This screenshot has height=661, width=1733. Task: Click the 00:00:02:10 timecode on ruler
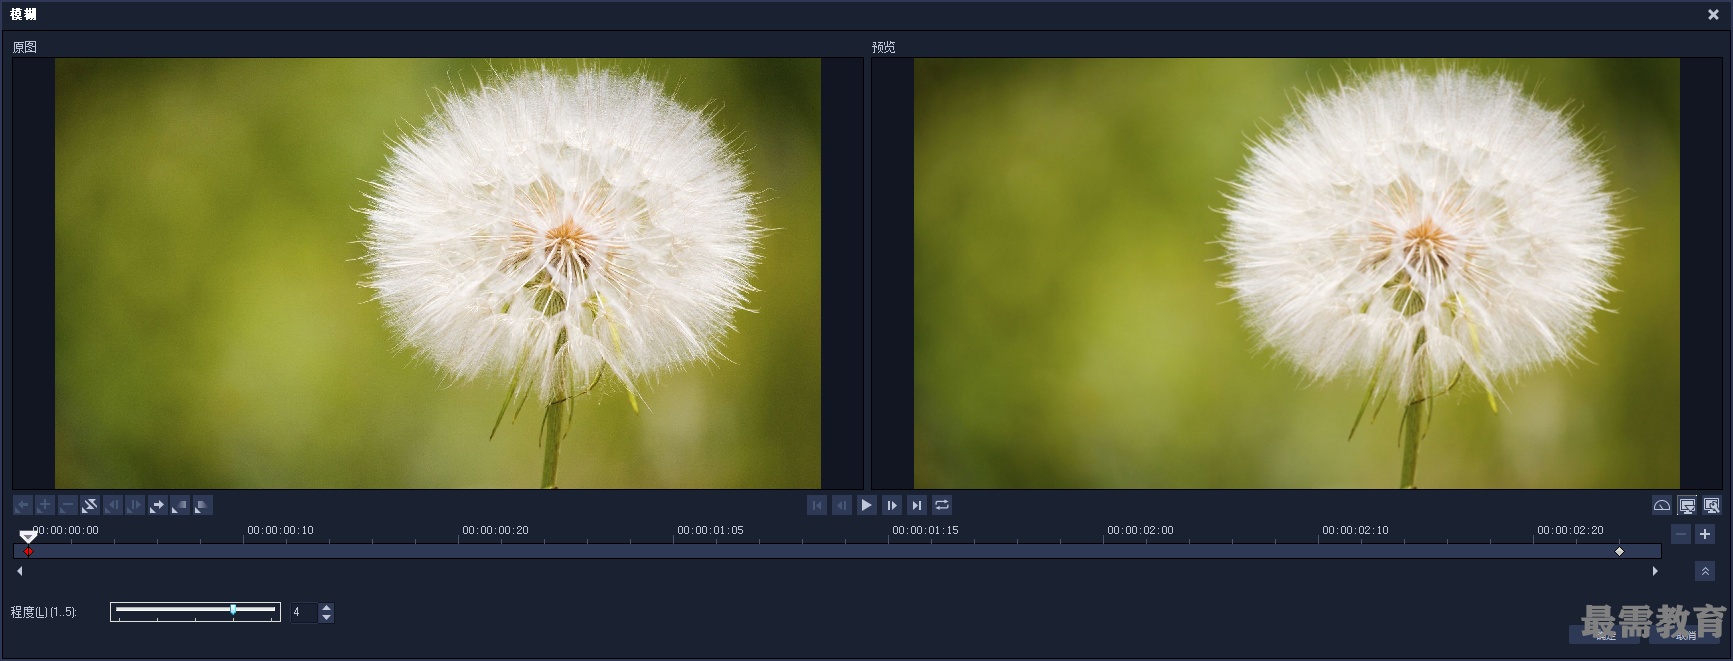[x=1355, y=531]
